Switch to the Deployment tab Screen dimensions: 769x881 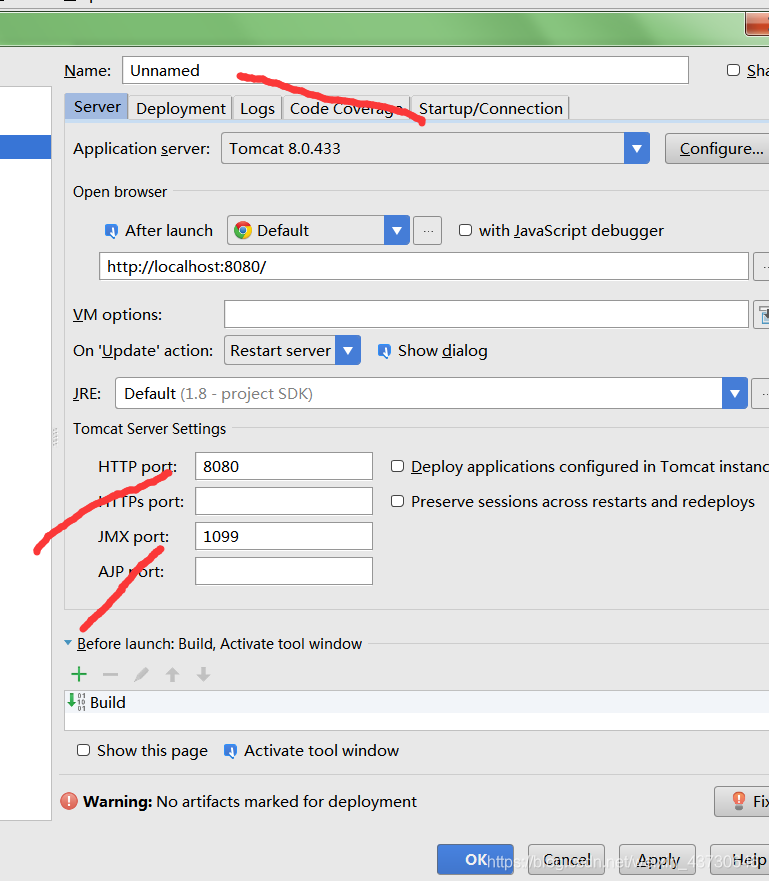click(x=180, y=108)
